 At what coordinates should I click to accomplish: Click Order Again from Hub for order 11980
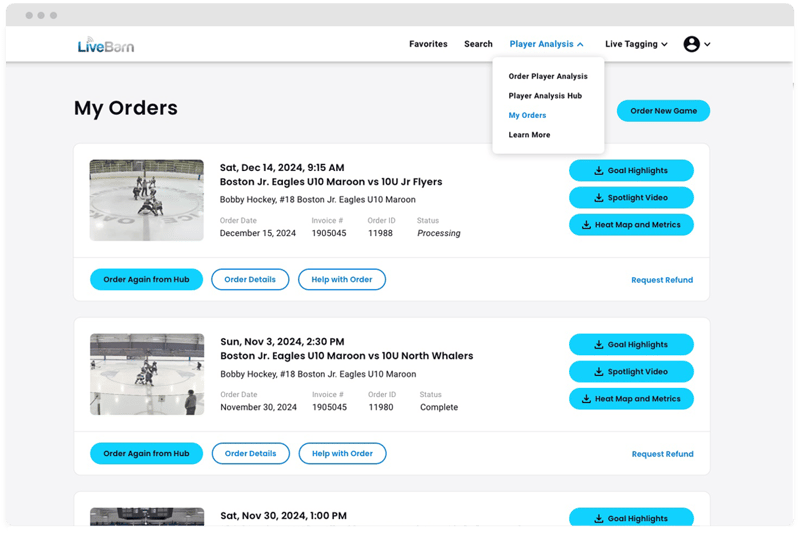pyautogui.click(x=146, y=453)
